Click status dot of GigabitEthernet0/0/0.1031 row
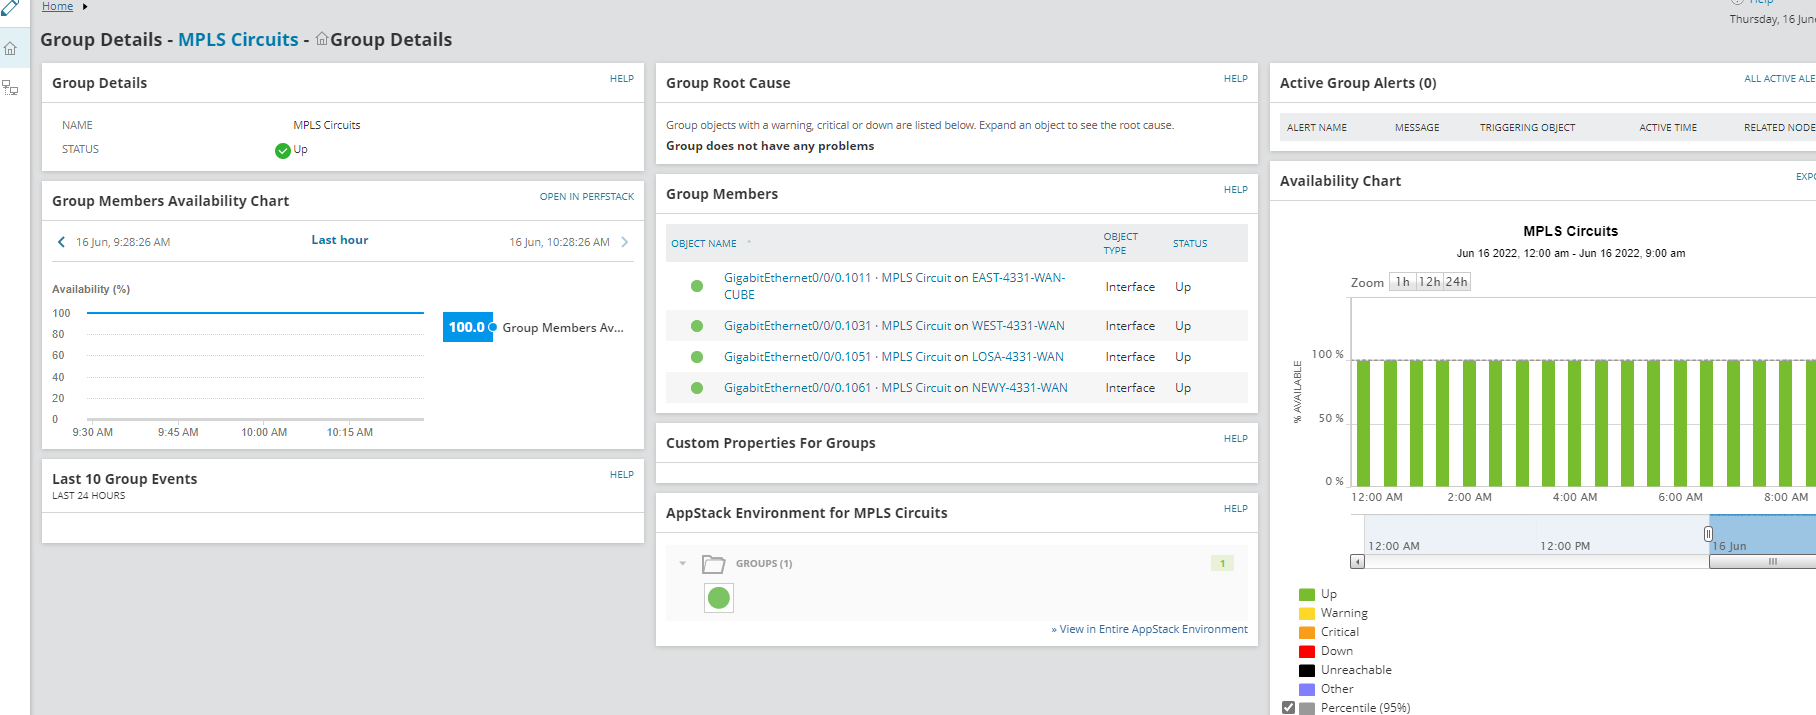Screen dimensions: 1816x715 697,326
